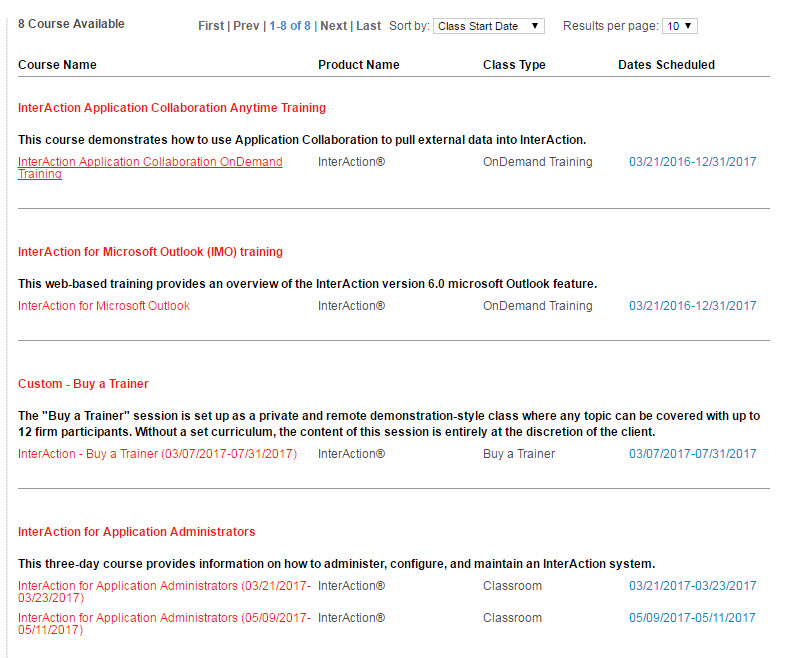Click Classroom cell for the 03/21/2017 class
The image size is (794, 658).
click(512, 586)
